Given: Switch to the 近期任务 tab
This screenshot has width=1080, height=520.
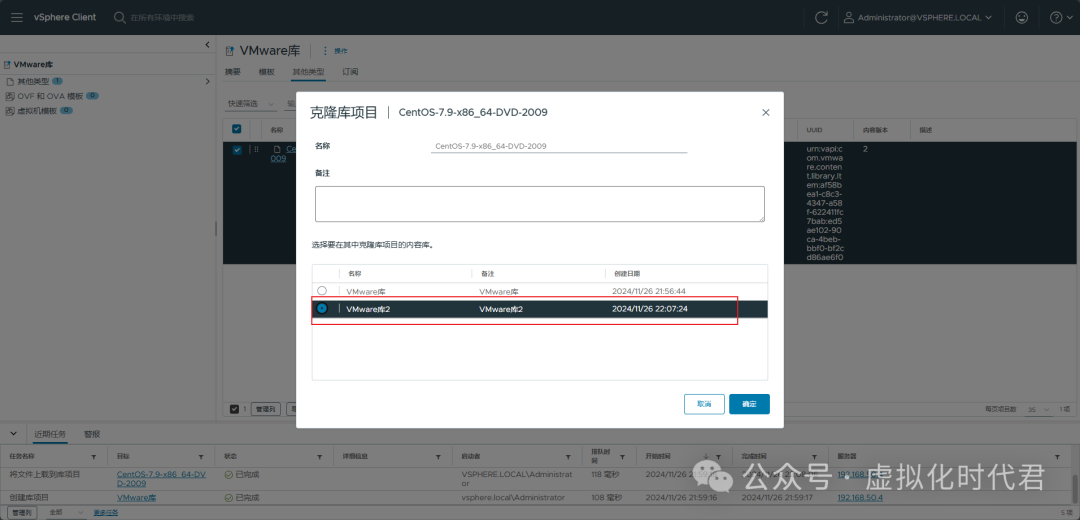Looking at the screenshot, I should click(50, 435).
